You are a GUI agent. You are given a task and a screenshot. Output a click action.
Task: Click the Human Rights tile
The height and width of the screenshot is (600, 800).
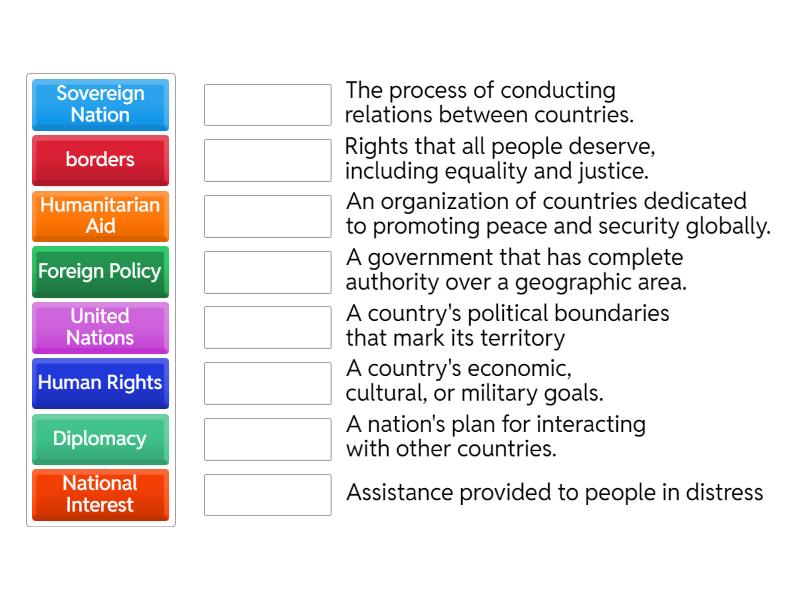tap(100, 383)
